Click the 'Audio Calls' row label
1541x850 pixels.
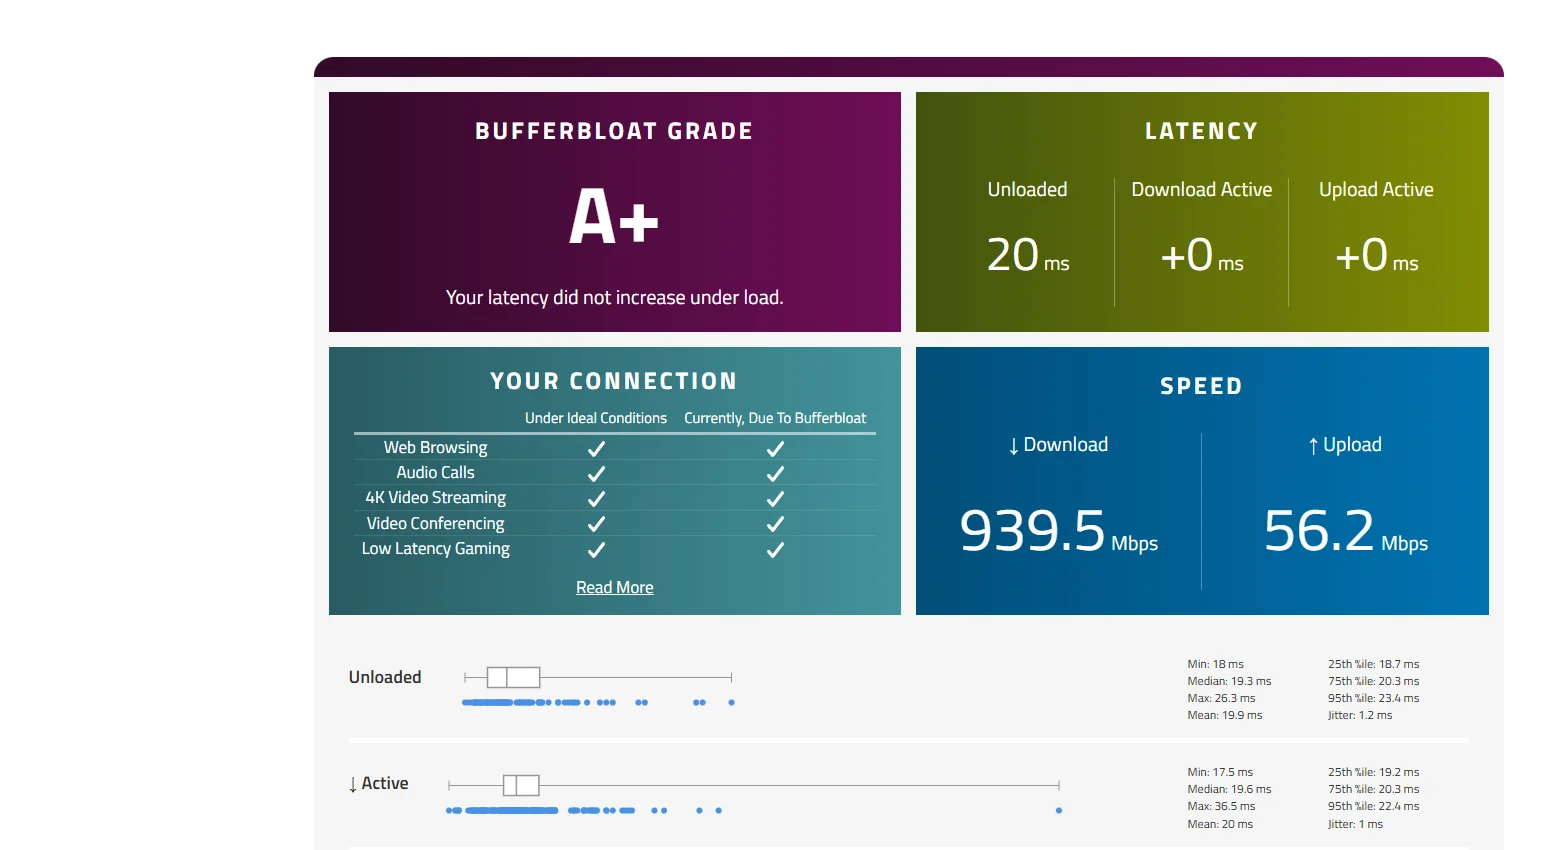435,473
